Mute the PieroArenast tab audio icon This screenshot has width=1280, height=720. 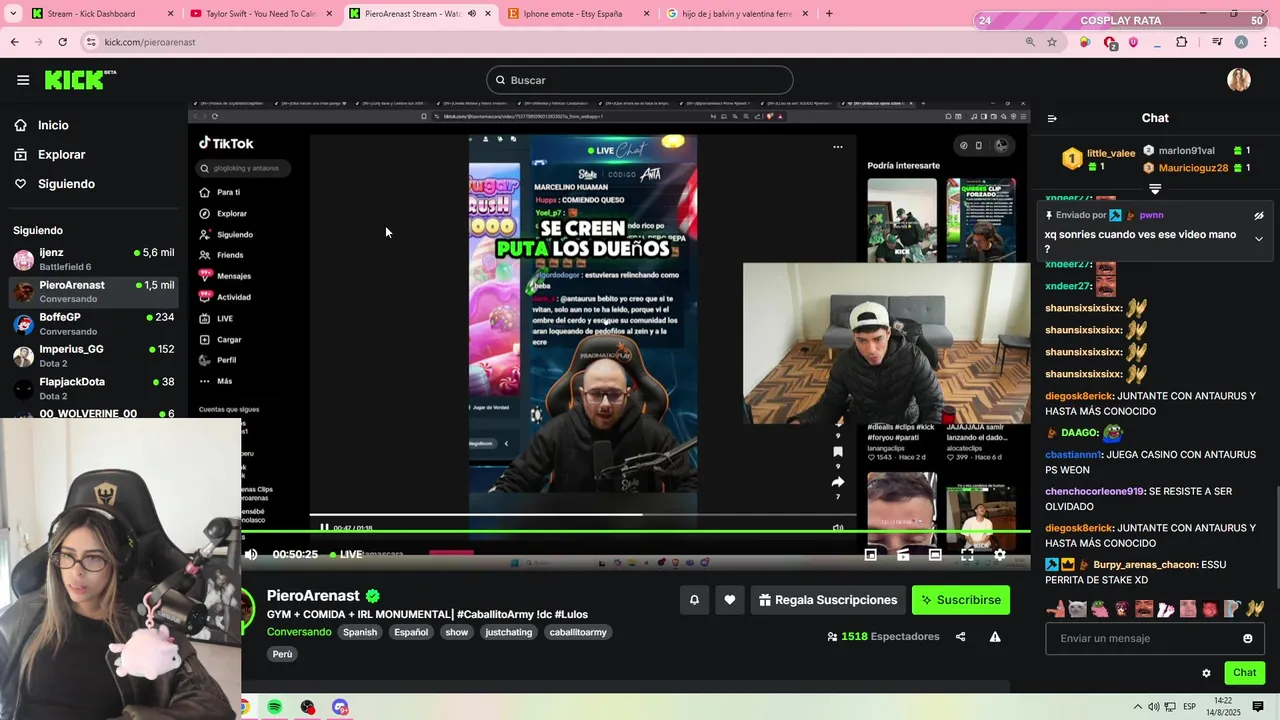[x=472, y=14]
